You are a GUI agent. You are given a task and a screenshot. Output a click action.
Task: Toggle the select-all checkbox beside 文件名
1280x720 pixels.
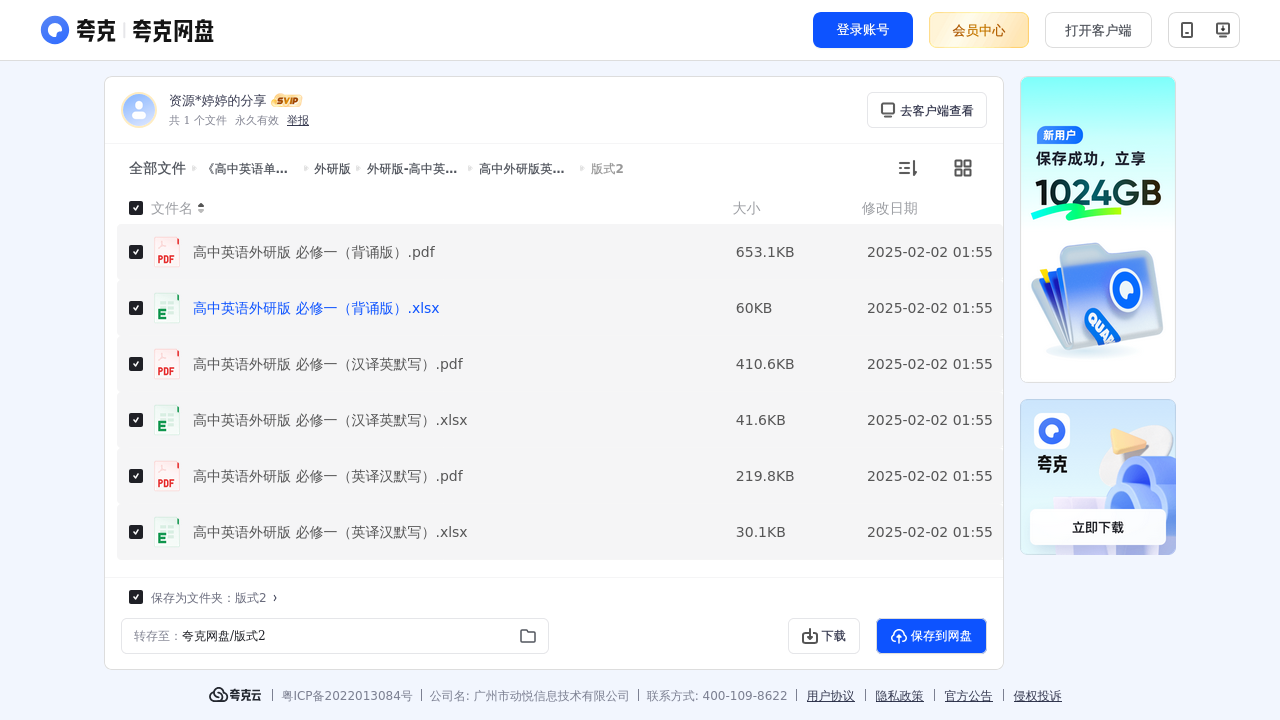pos(136,208)
